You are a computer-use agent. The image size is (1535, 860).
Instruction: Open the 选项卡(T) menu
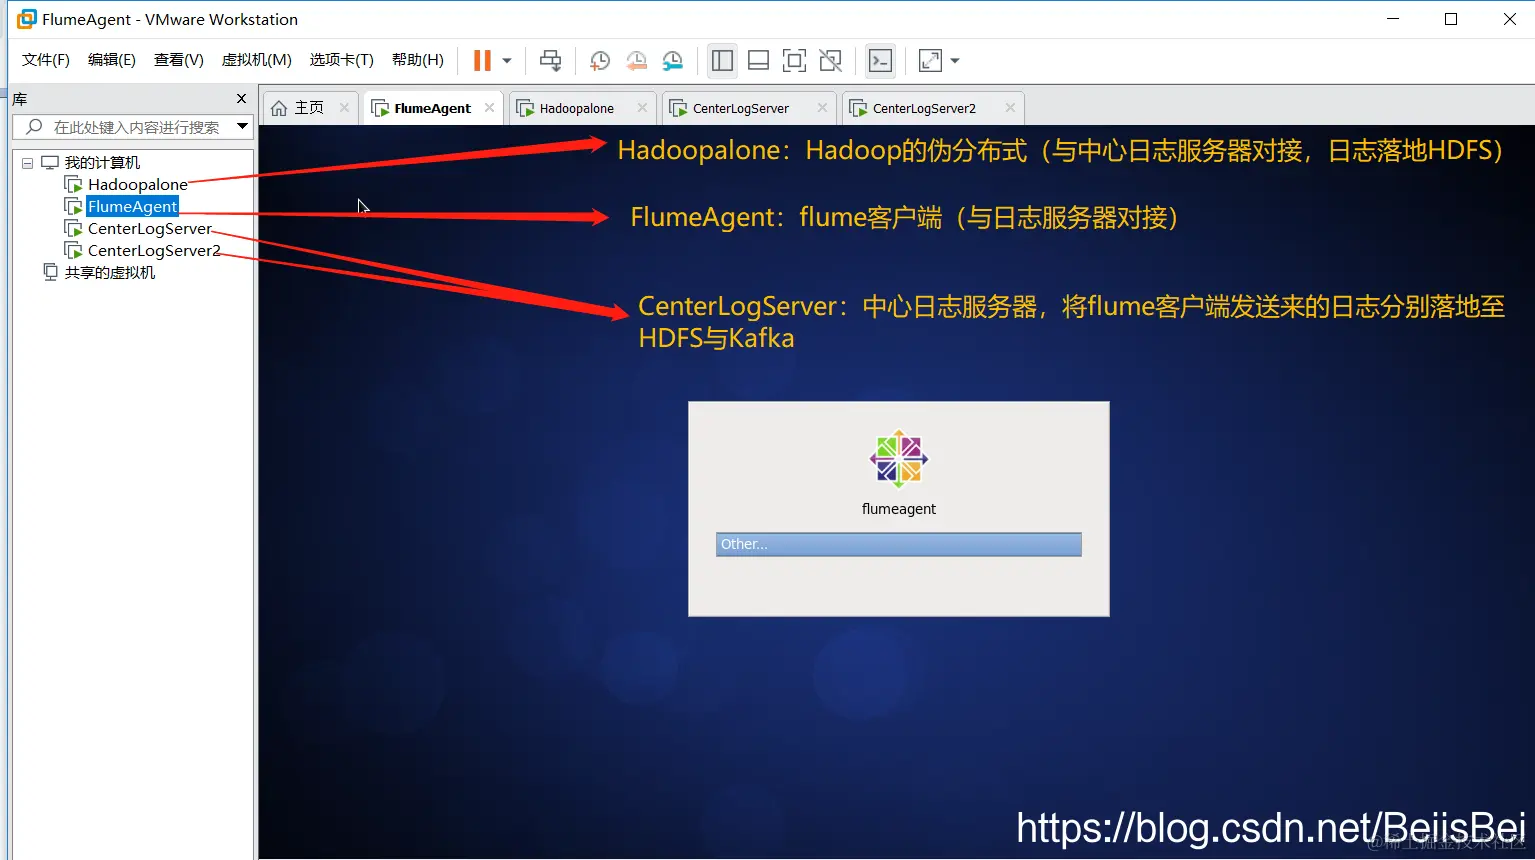(341, 60)
